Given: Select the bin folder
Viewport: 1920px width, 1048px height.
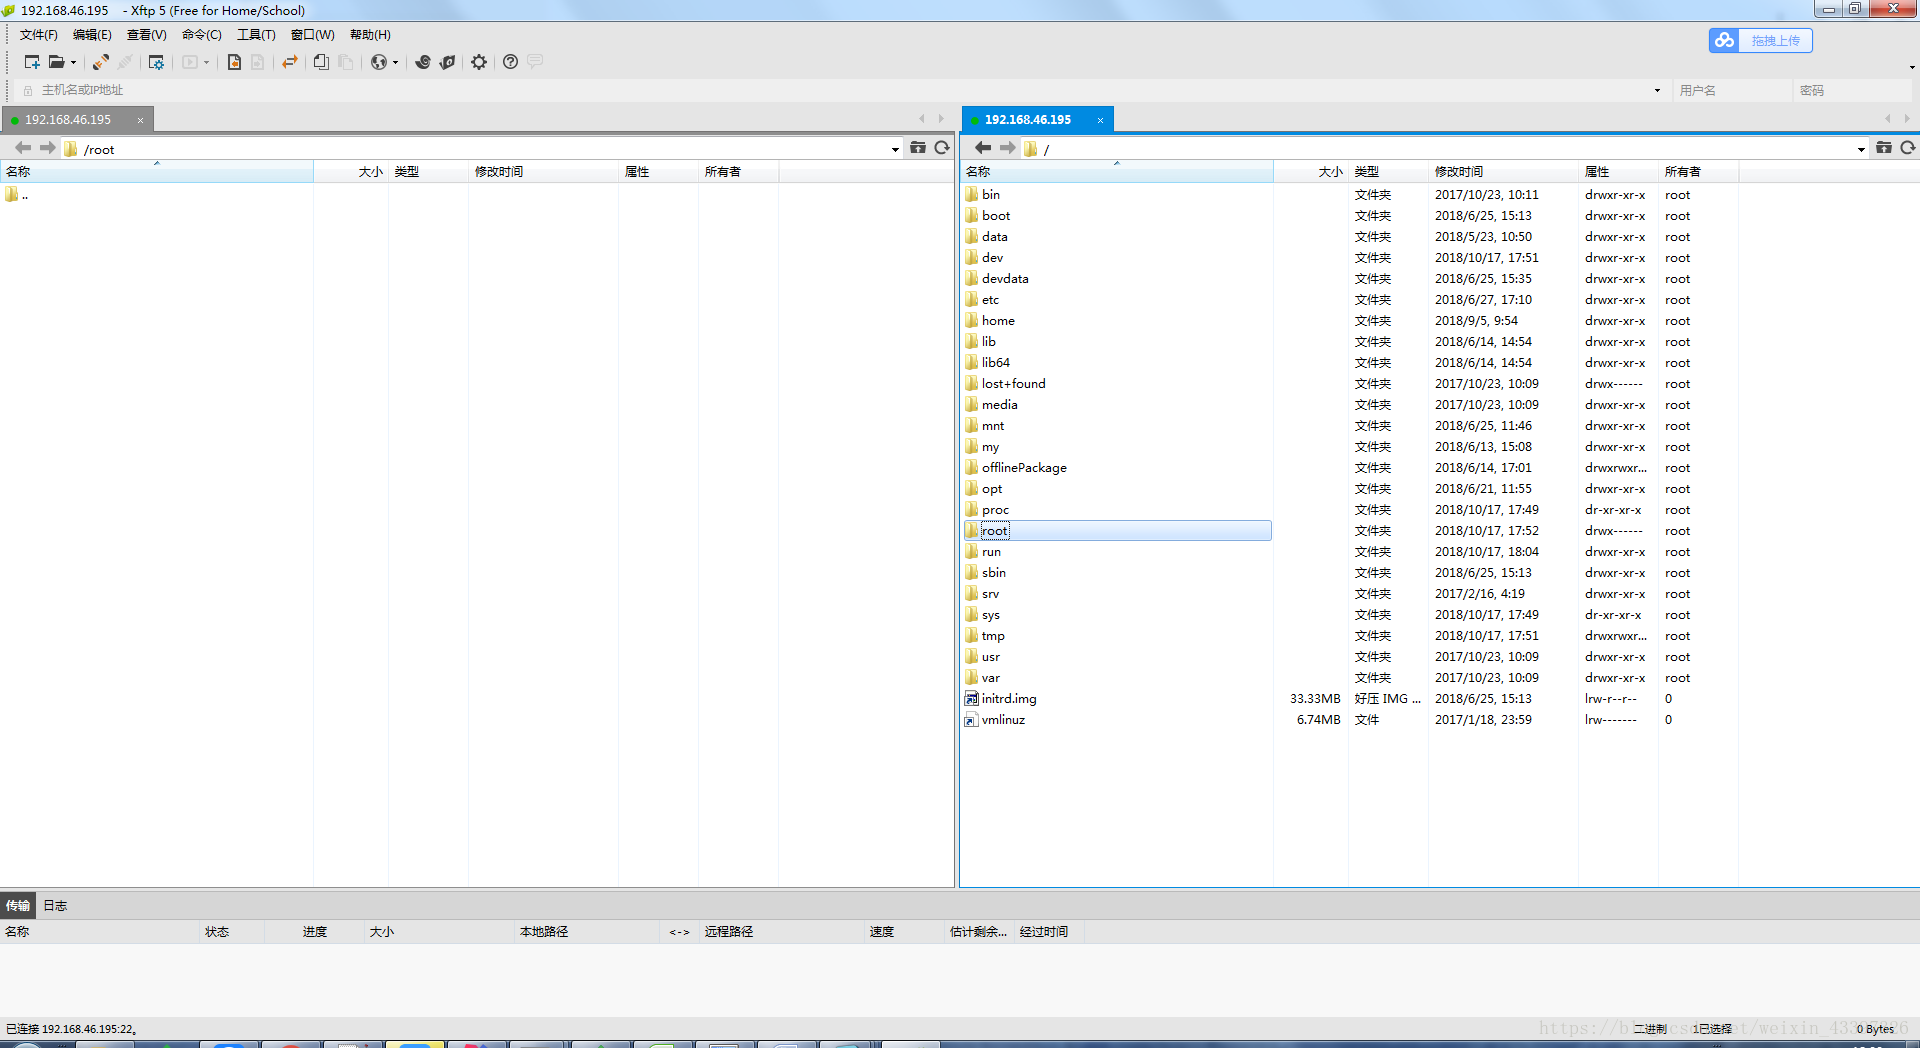Looking at the screenshot, I should [x=983, y=195].
